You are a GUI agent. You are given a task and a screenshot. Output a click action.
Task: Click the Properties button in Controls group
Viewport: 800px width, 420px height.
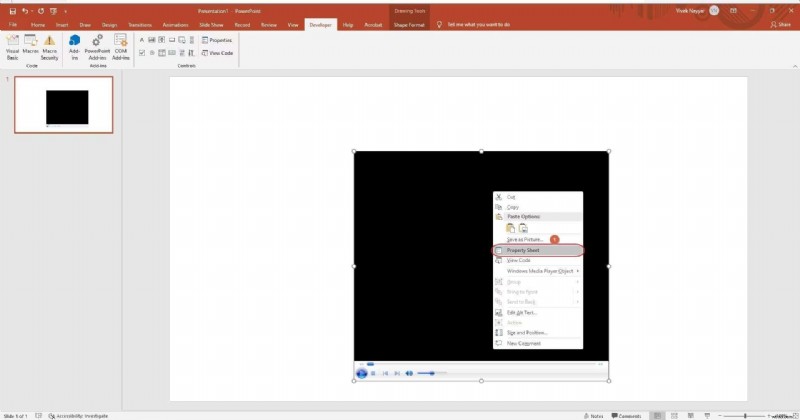click(x=217, y=40)
